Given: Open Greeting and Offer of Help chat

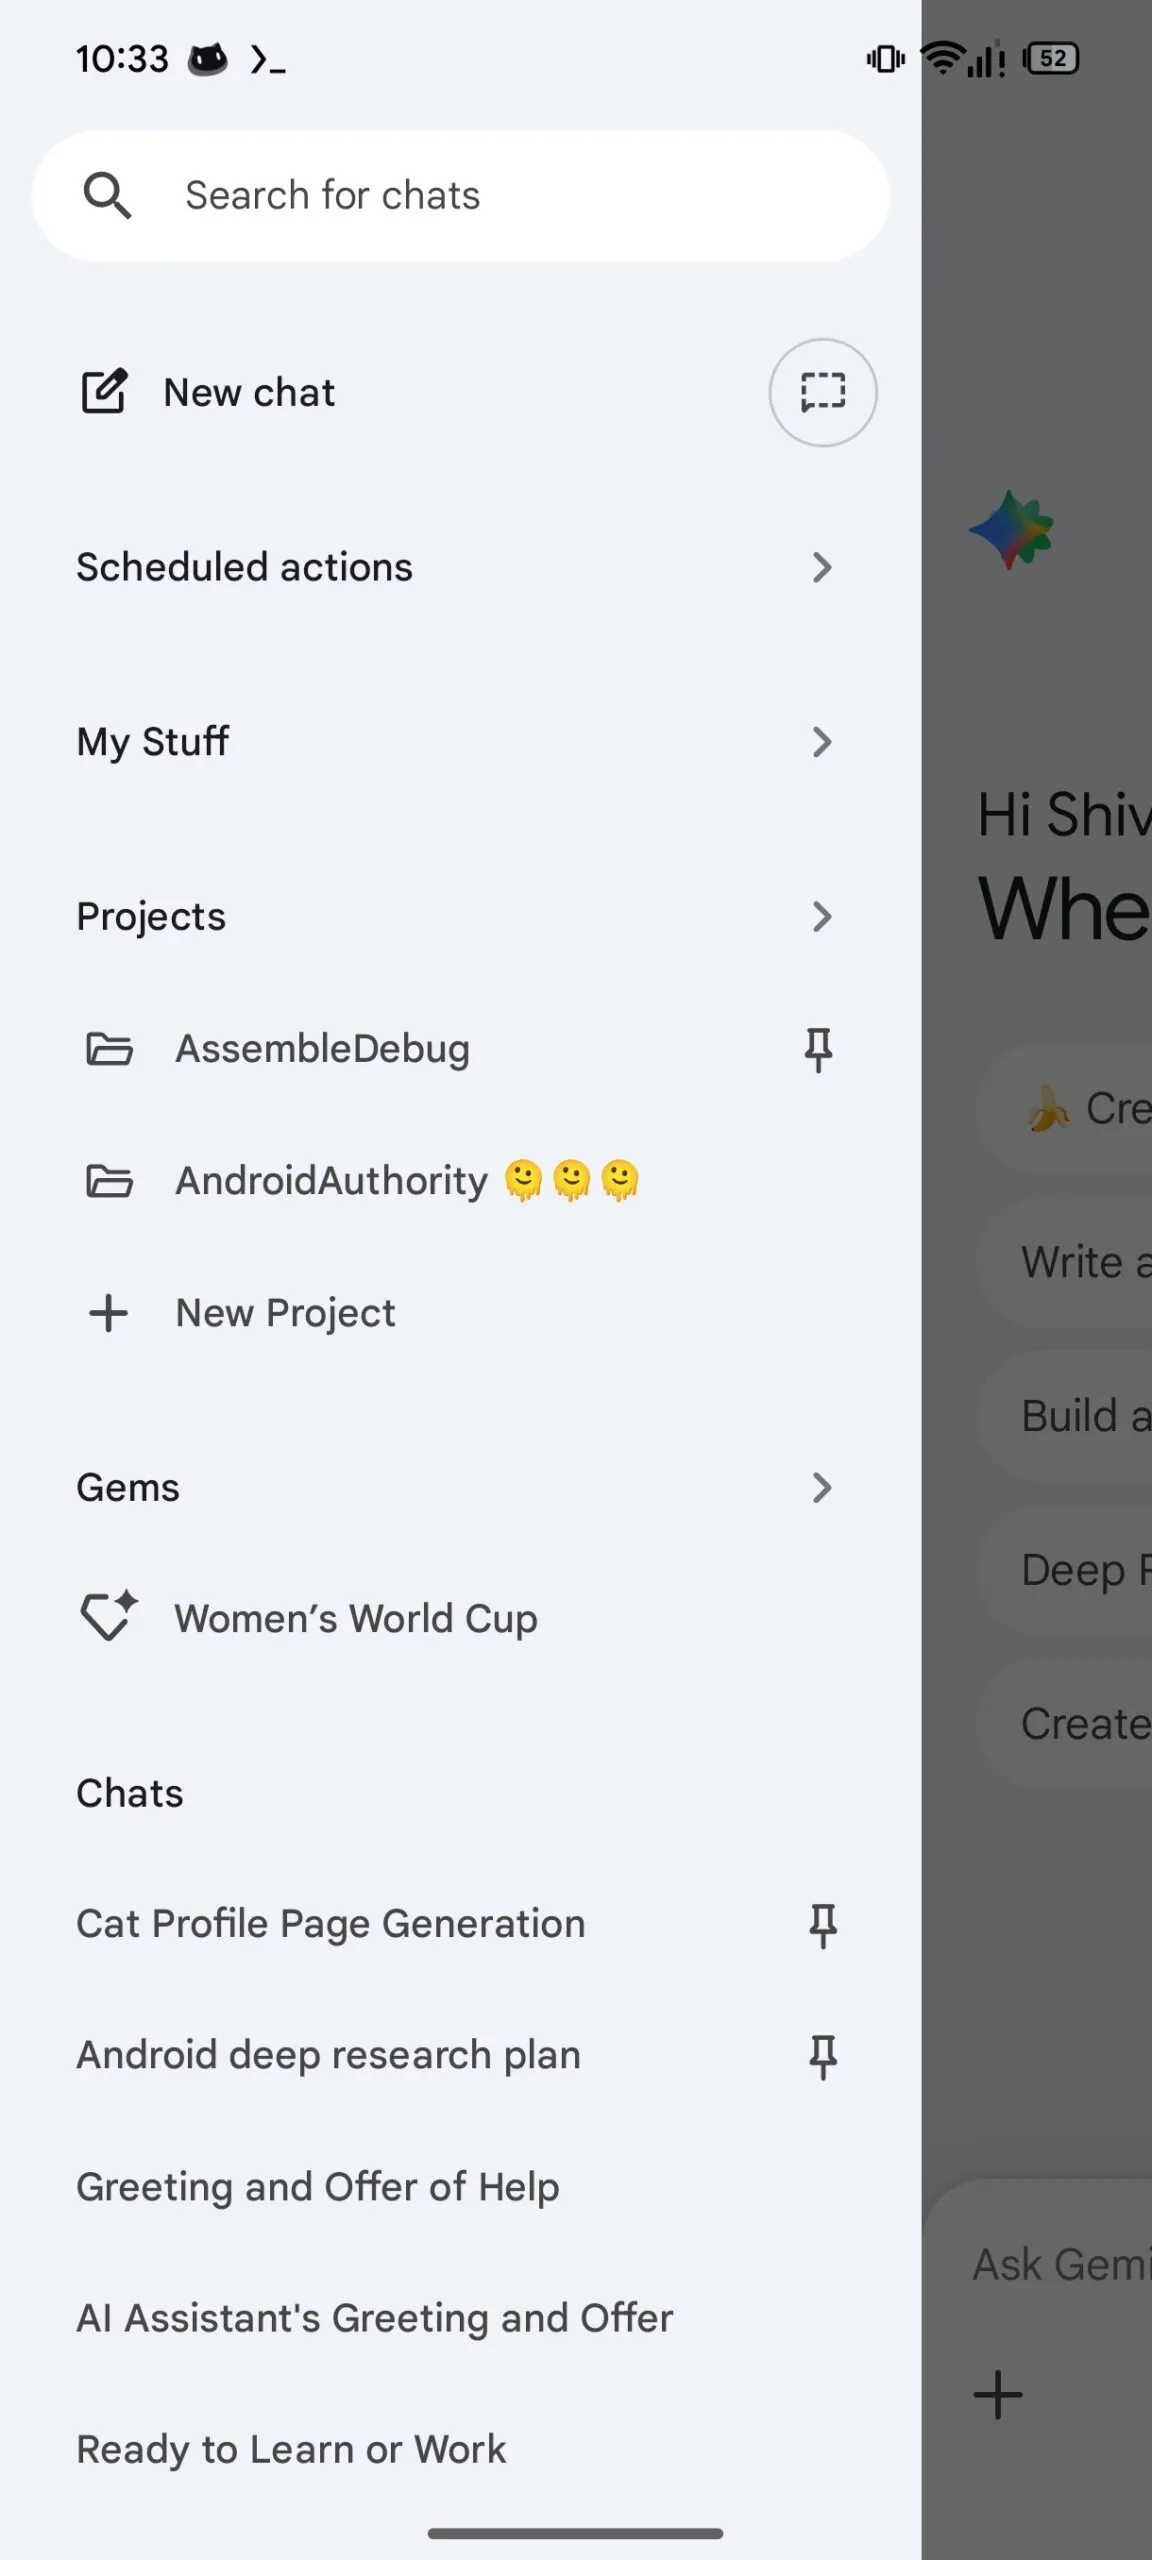Looking at the screenshot, I should tap(318, 2187).
